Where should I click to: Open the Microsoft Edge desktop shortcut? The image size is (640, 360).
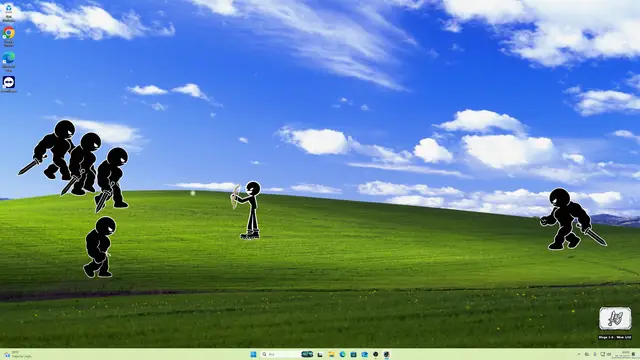click(9, 61)
